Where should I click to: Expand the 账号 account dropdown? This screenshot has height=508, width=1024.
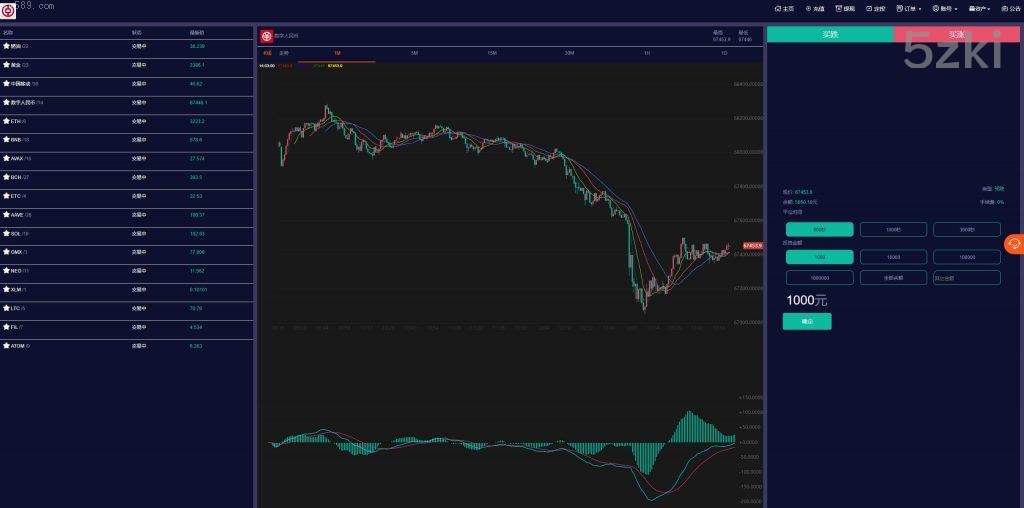[x=945, y=9]
